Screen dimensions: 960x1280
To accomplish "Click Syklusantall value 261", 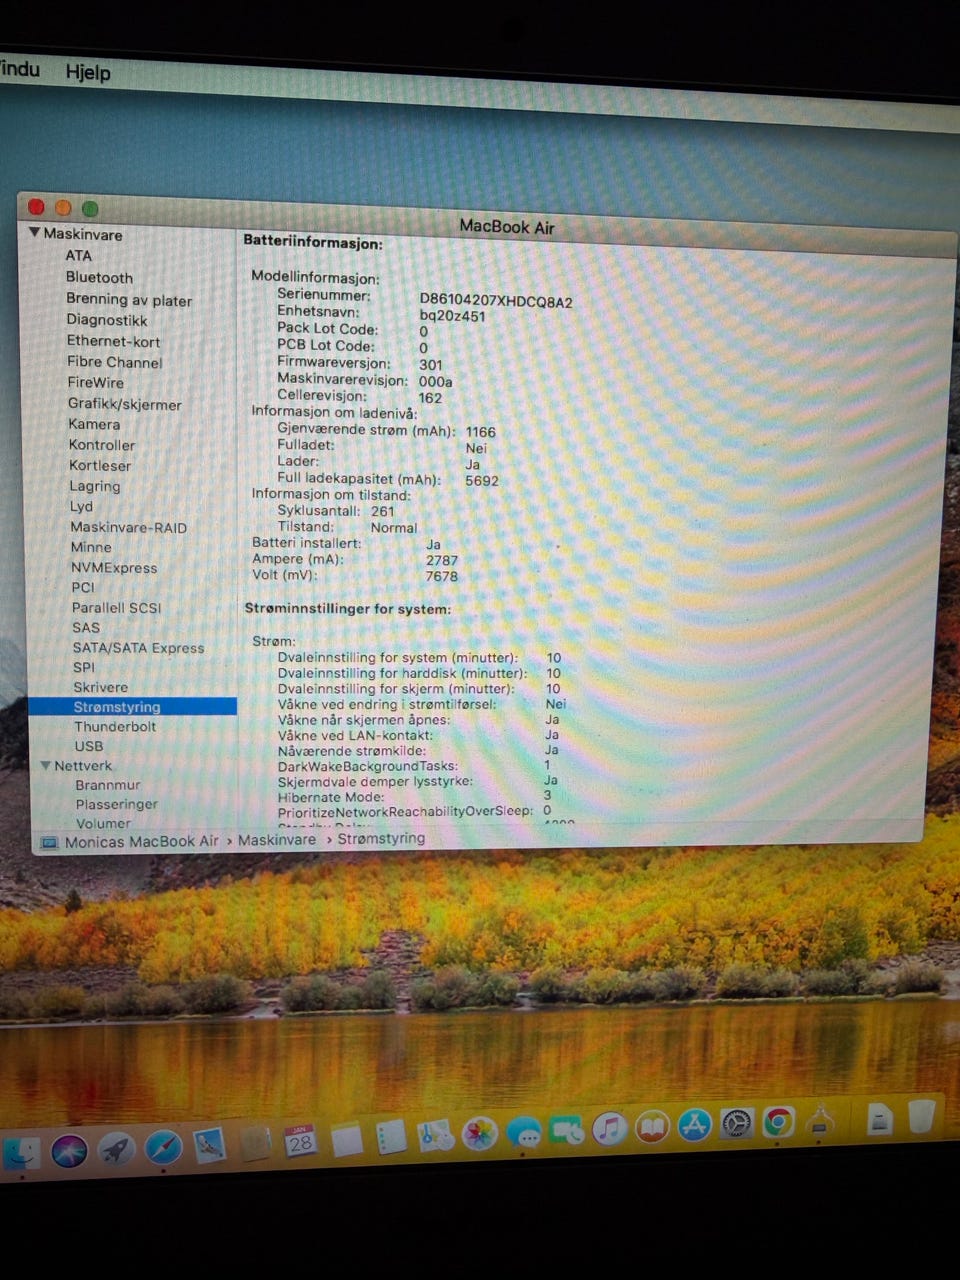I will [x=383, y=511].
